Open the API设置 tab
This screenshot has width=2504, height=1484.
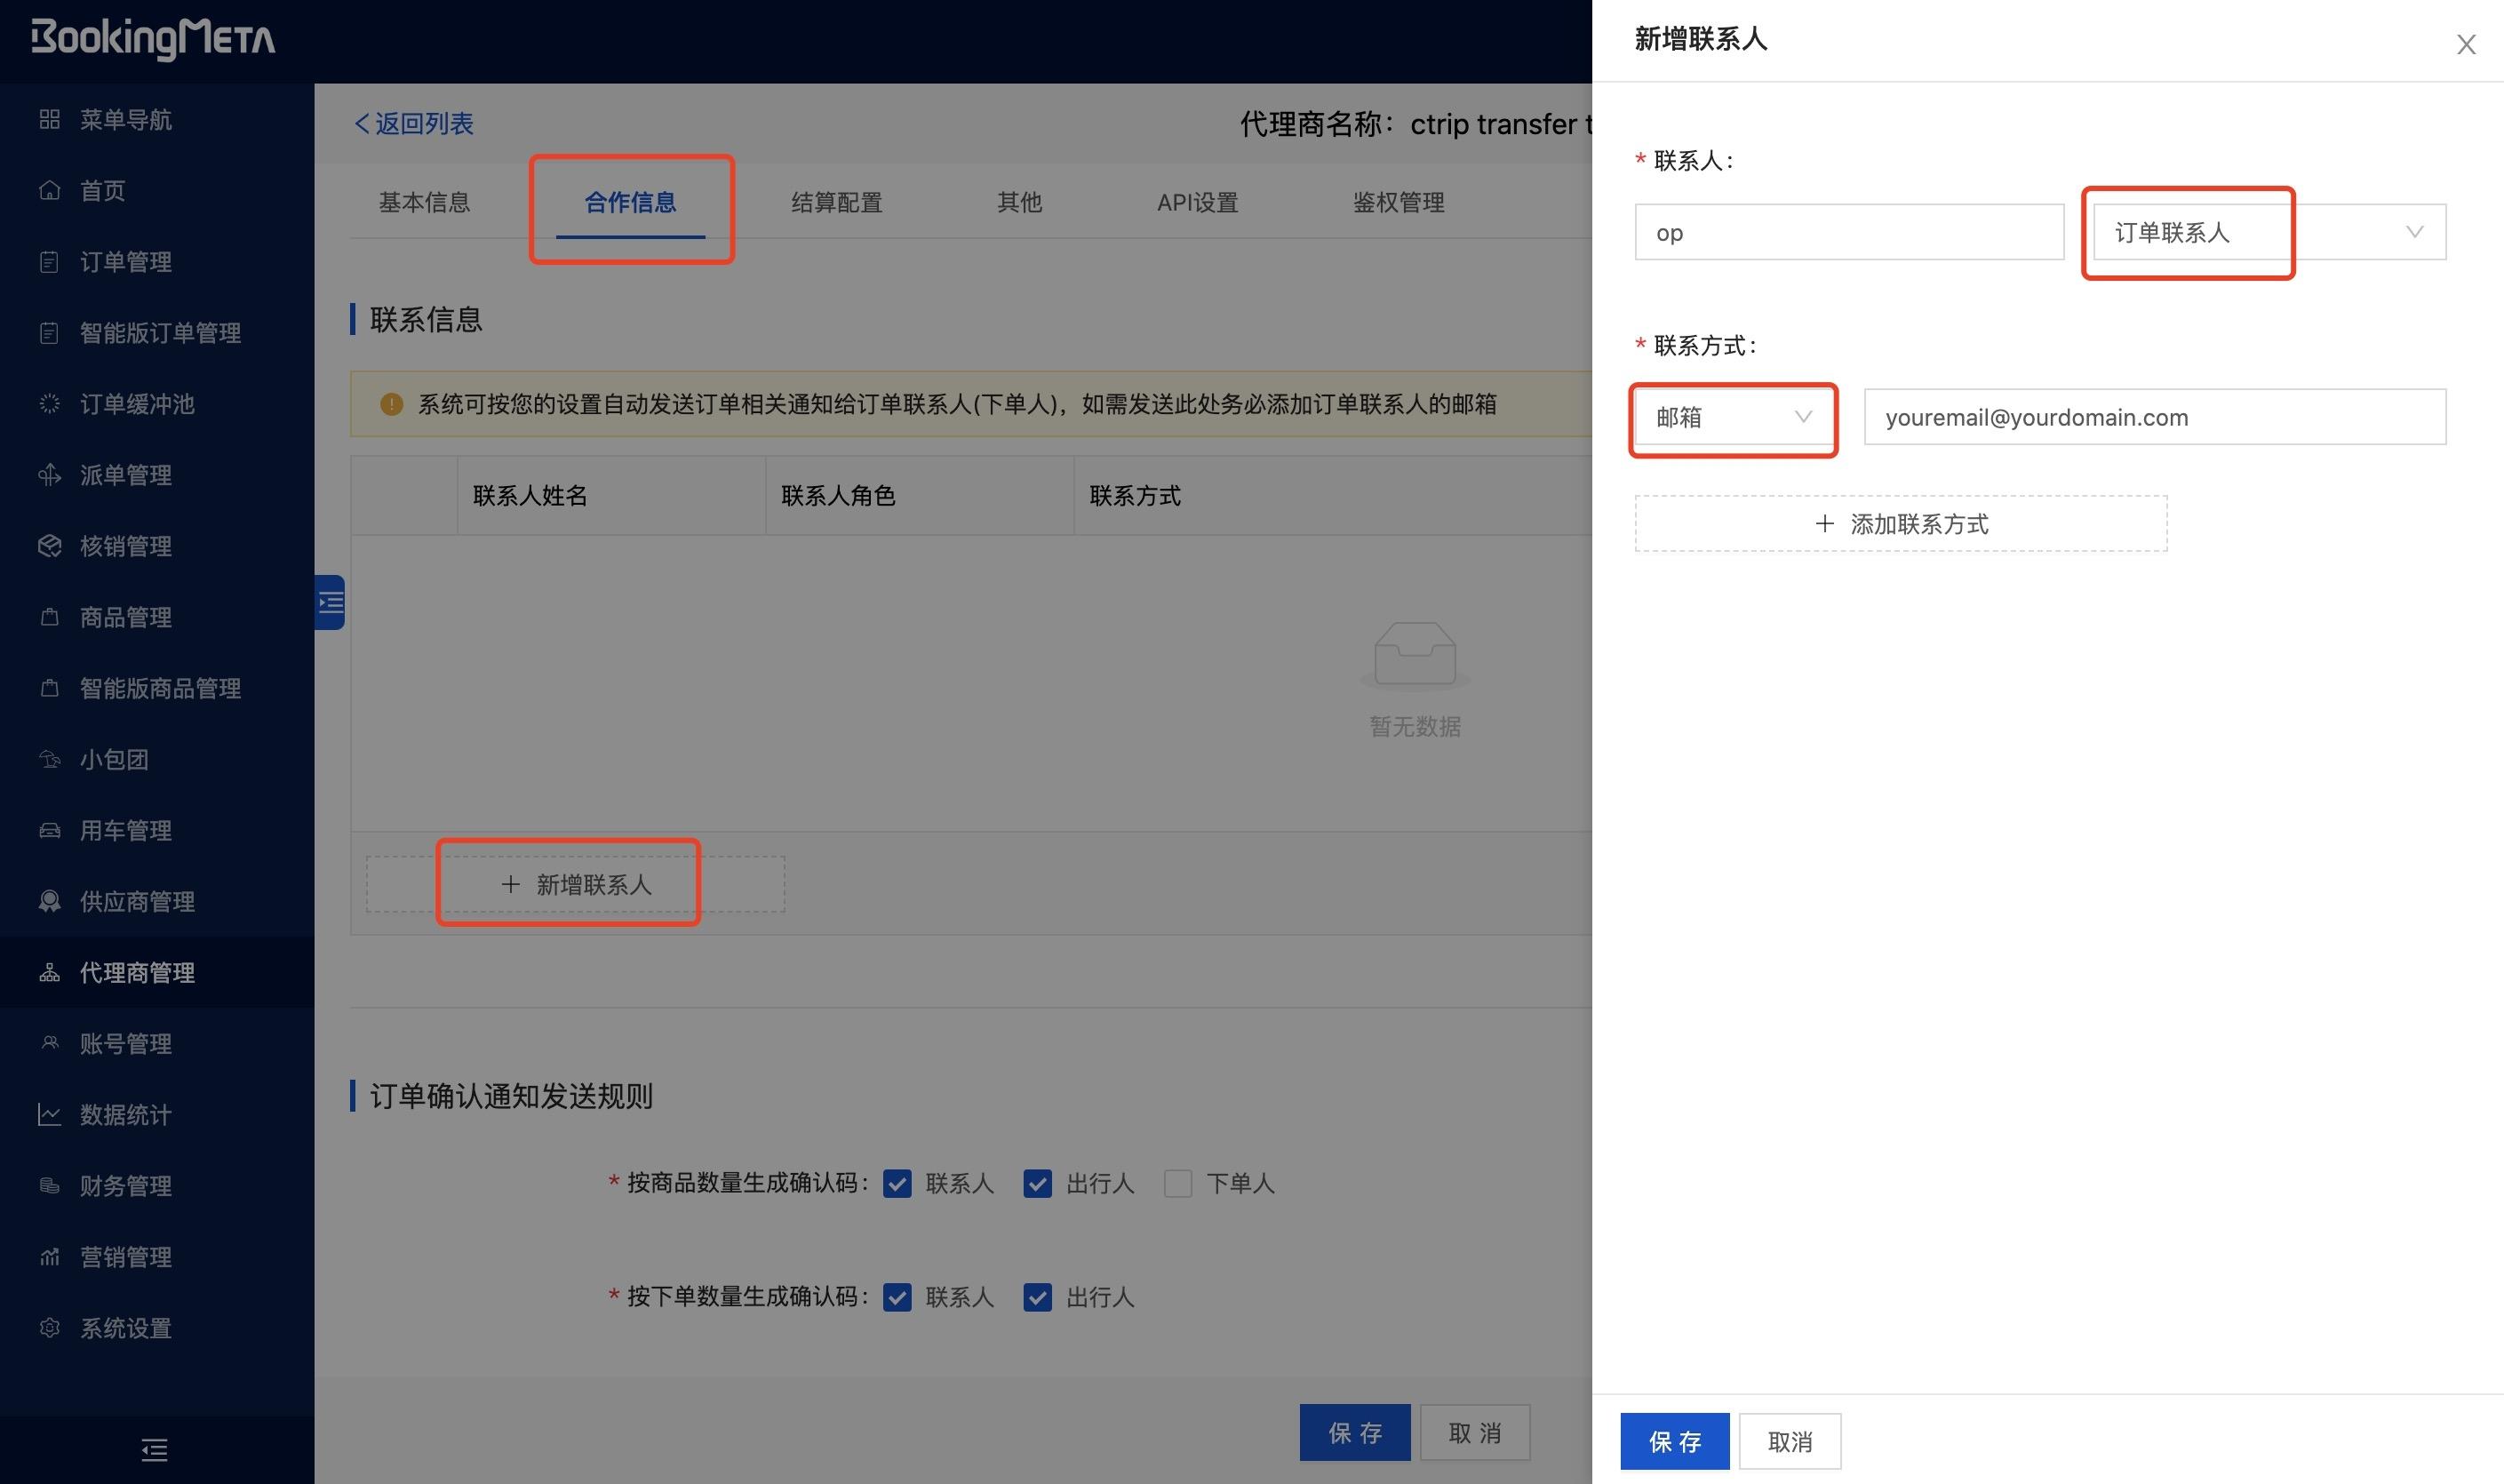click(1197, 202)
